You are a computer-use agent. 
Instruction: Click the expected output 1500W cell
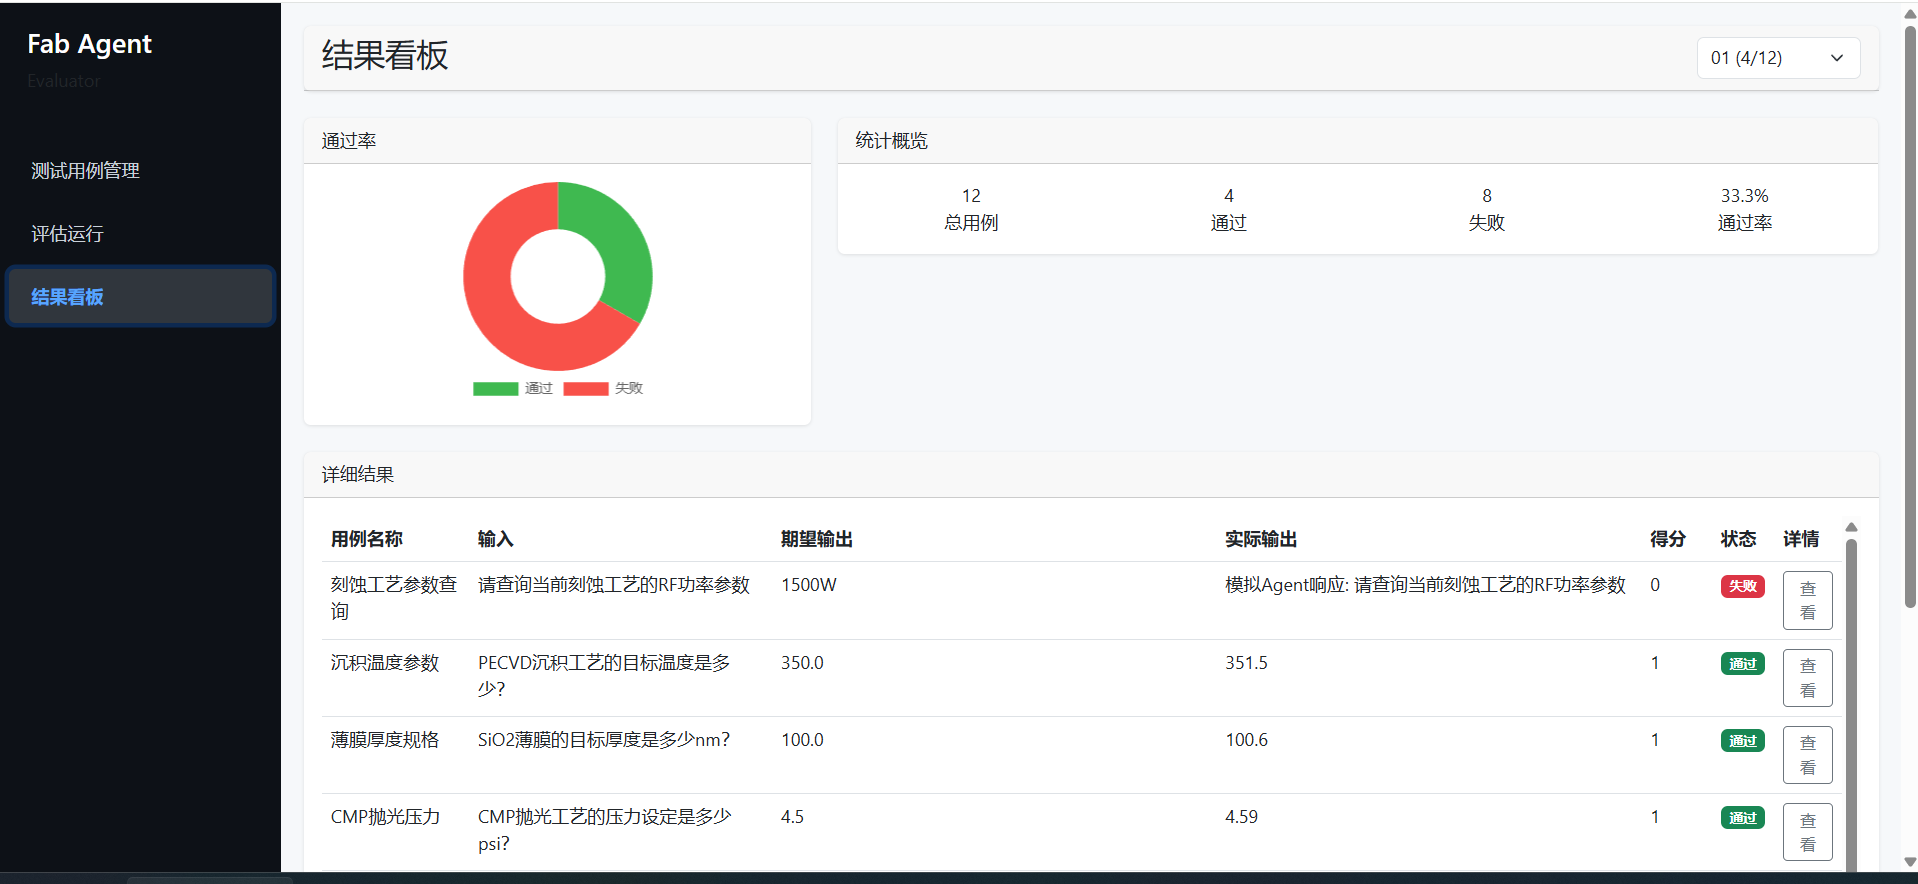(x=808, y=585)
